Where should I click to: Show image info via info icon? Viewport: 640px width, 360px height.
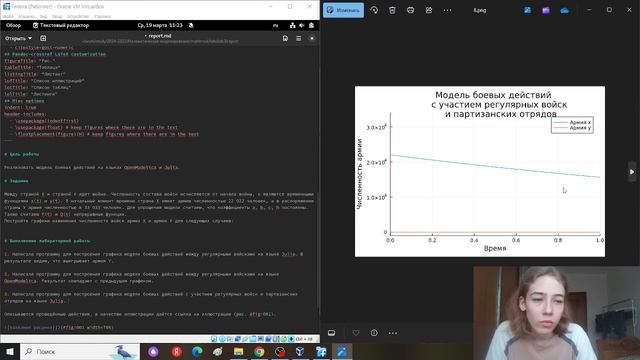coord(374,333)
